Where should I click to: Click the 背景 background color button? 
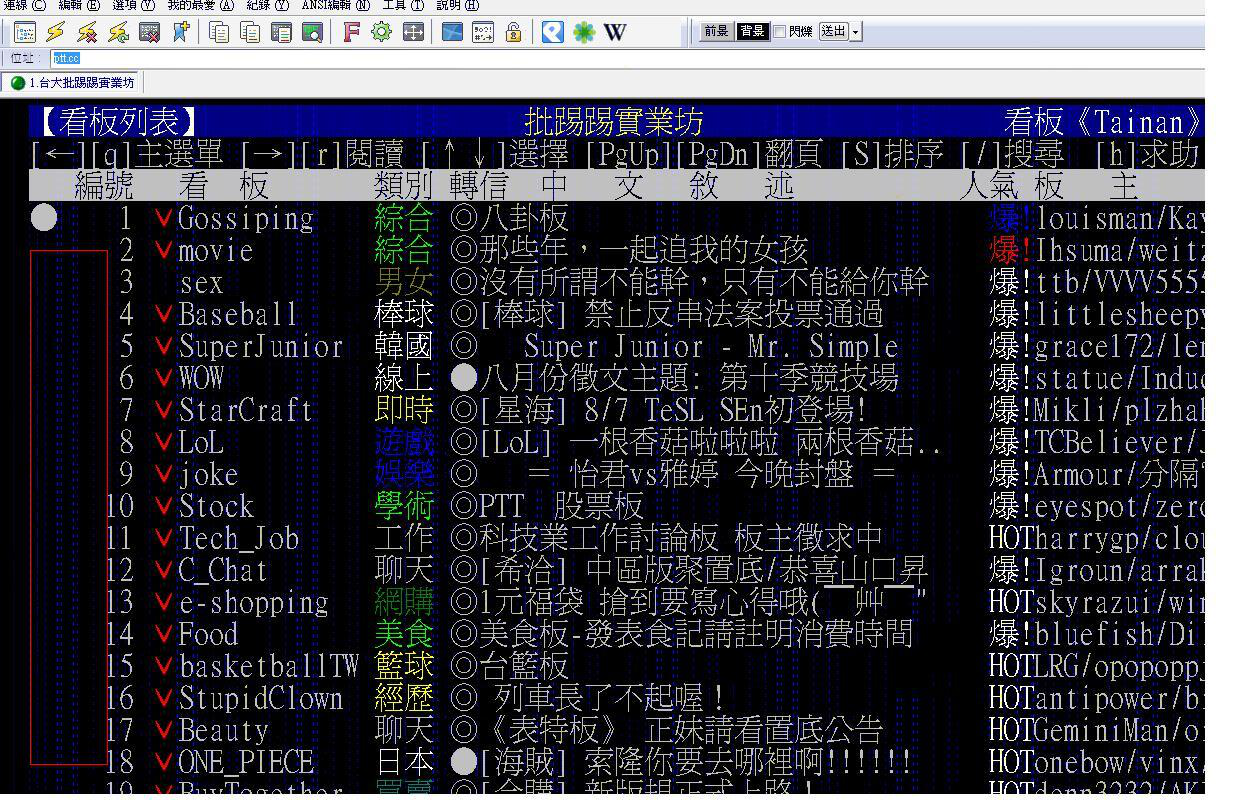pos(752,32)
